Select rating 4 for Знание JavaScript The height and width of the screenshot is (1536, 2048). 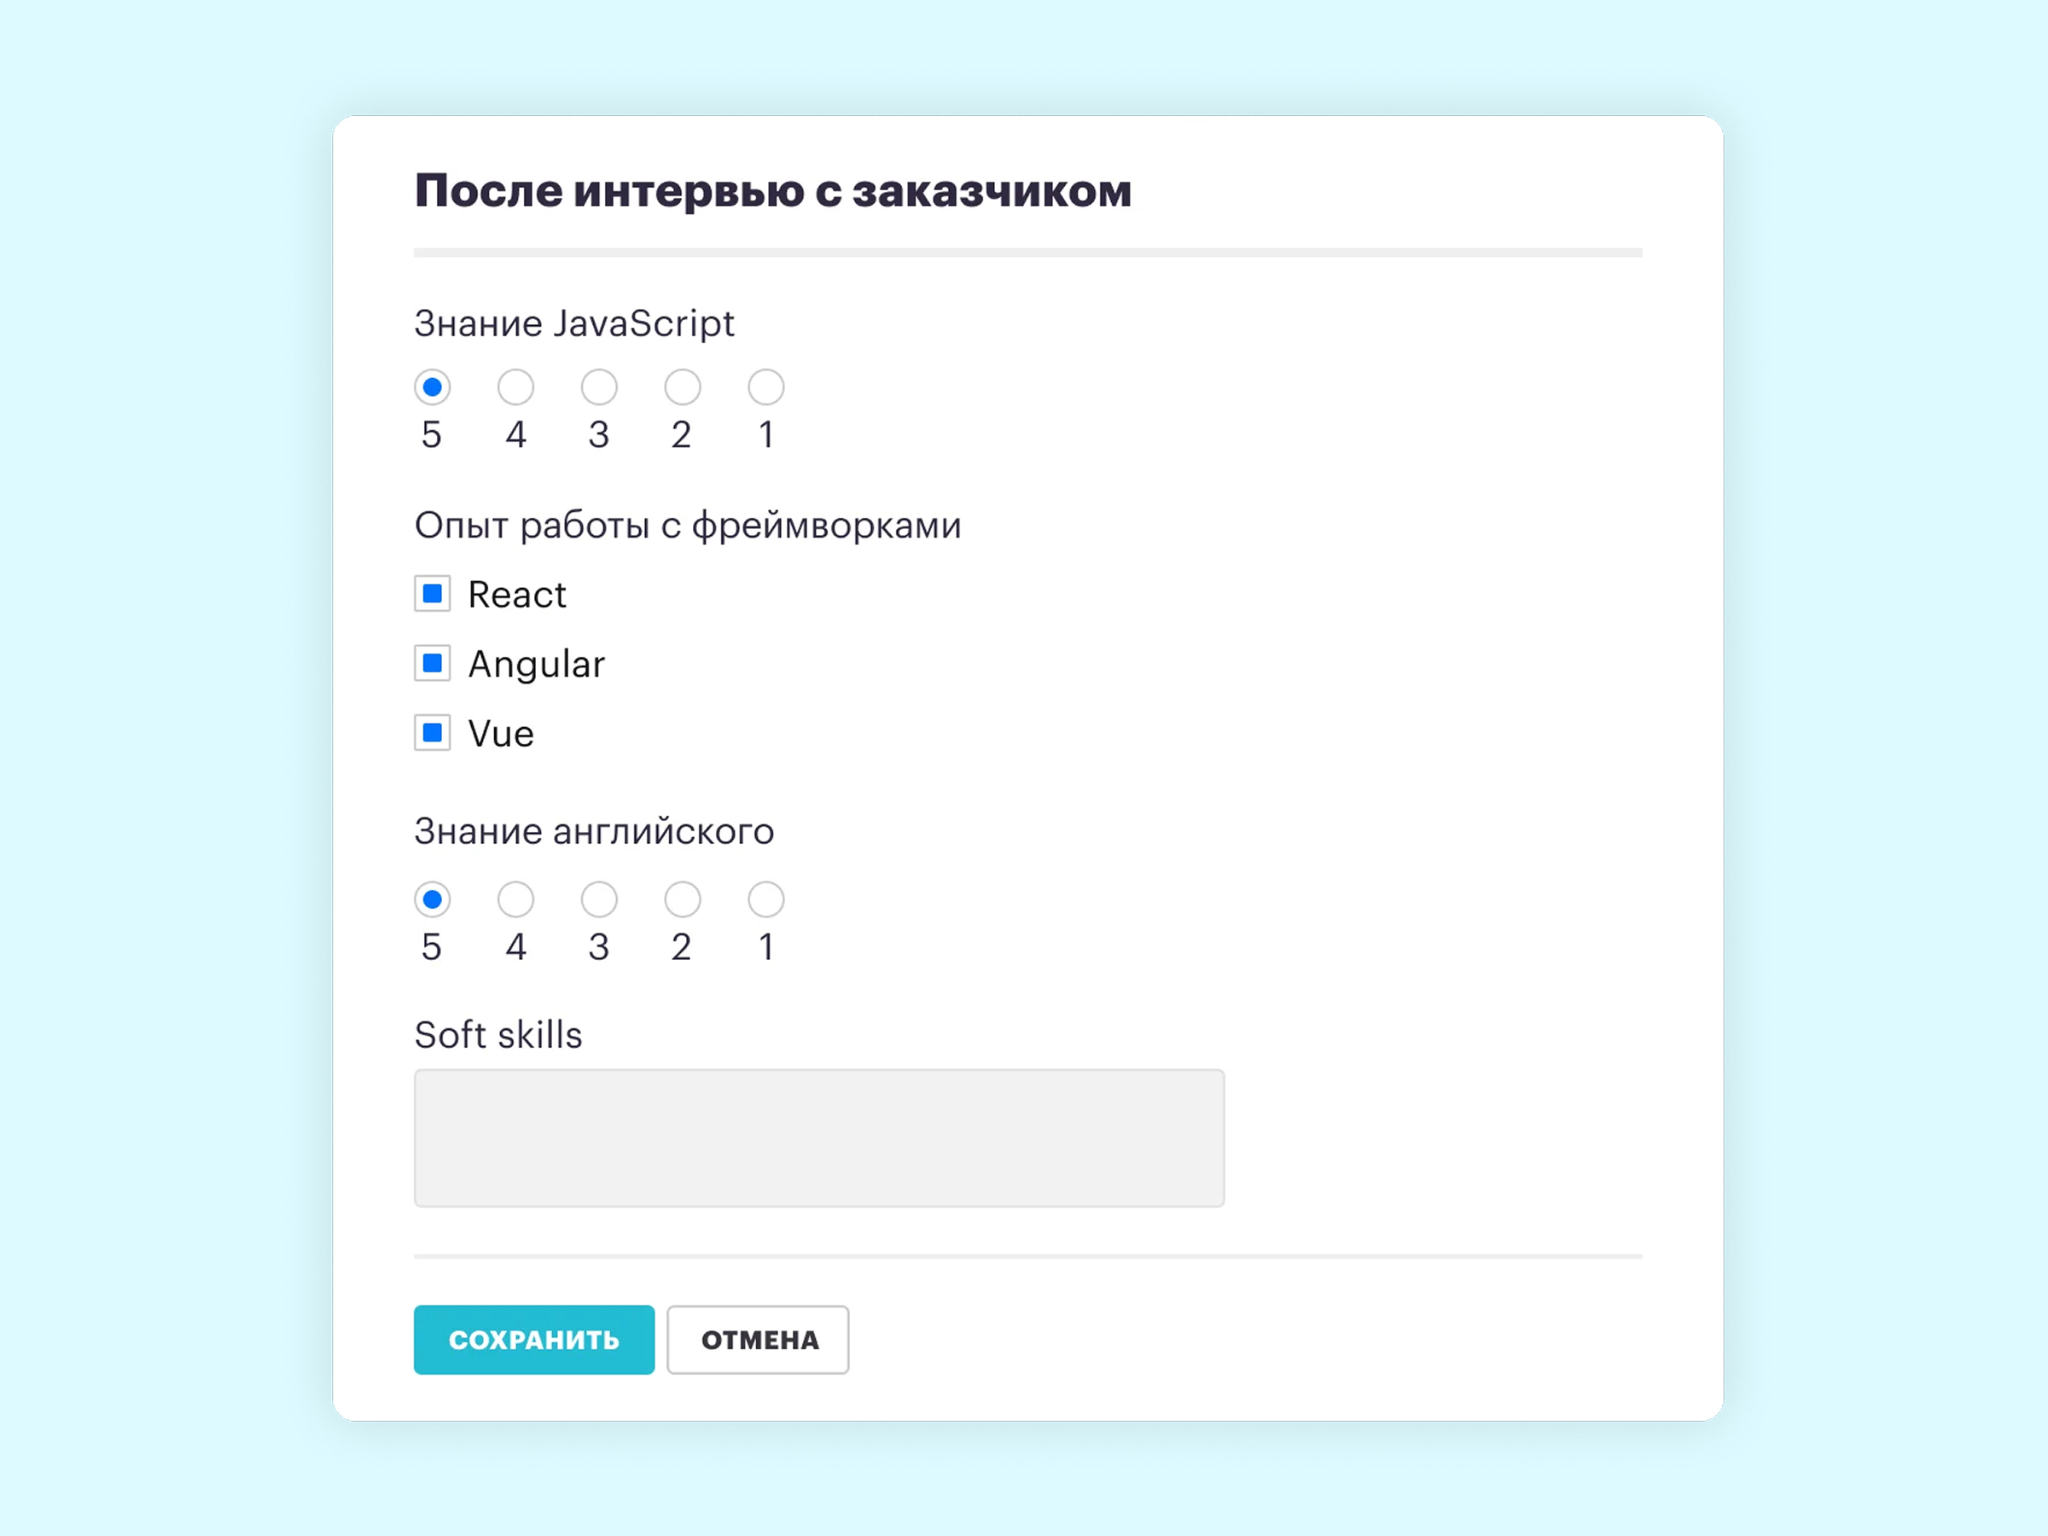click(516, 387)
